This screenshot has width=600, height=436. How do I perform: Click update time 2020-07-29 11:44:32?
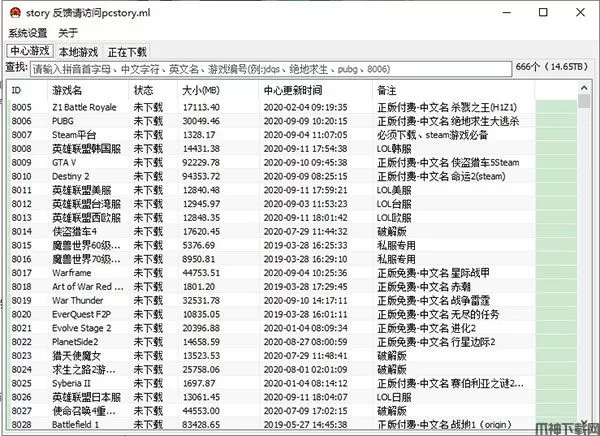click(305, 231)
